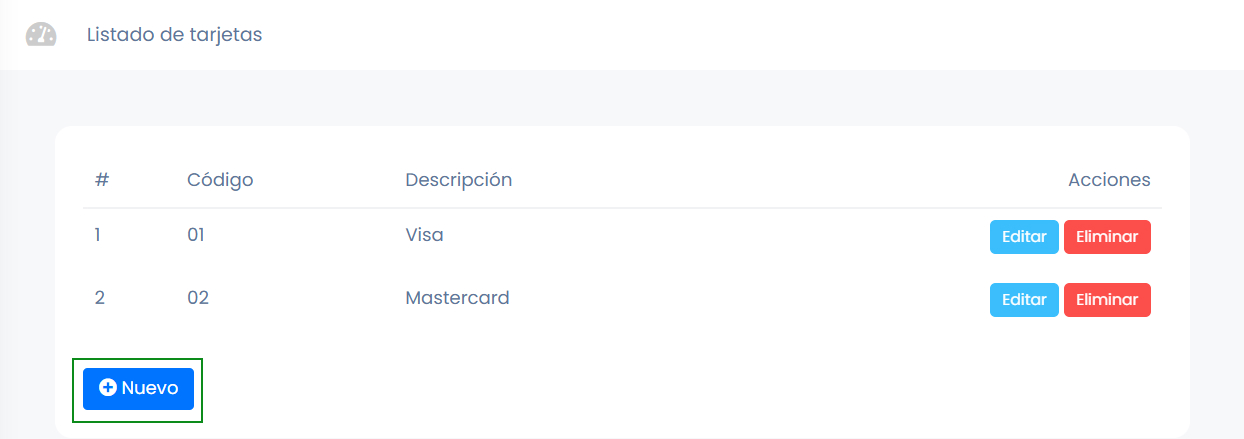Click the dashboard gauge icon
This screenshot has width=1244, height=439.
click(x=41, y=35)
